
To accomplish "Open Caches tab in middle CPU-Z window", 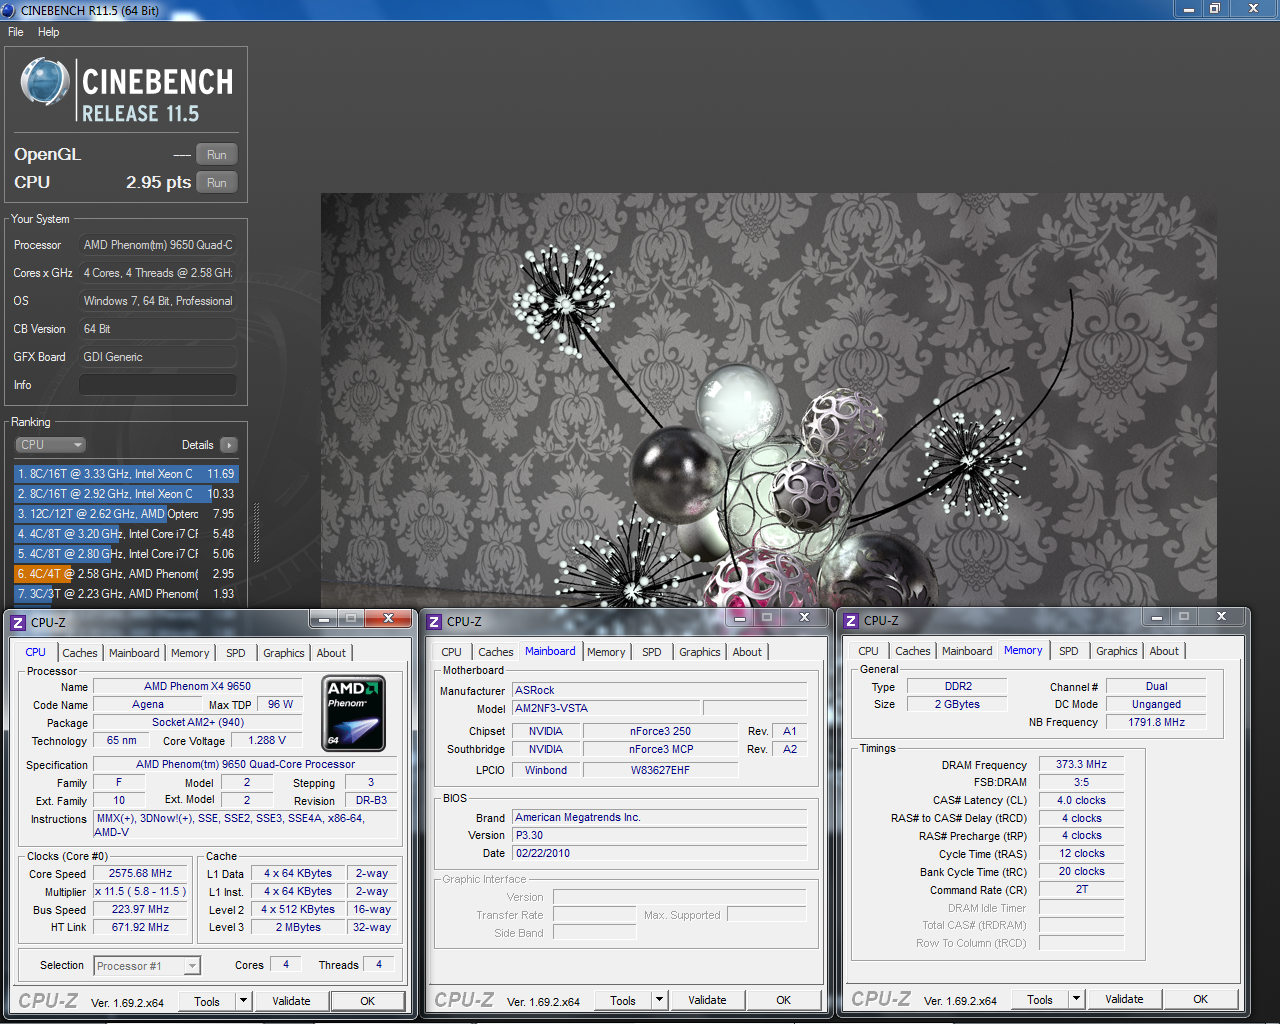I will [x=496, y=652].
